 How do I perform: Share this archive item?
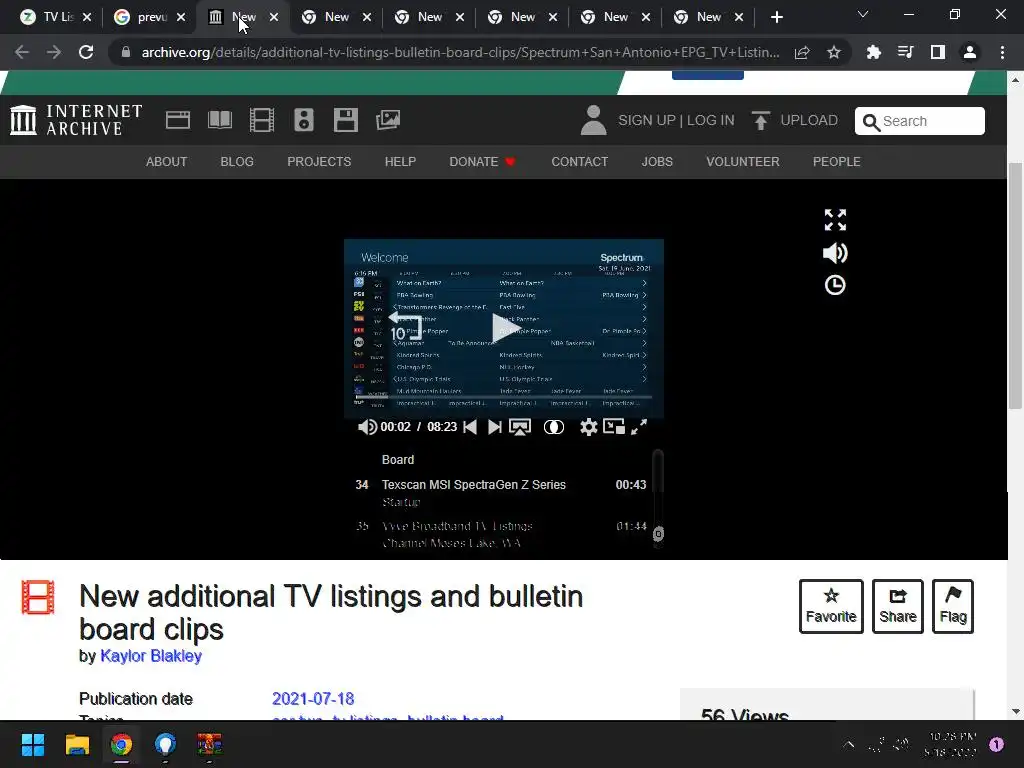898,606
